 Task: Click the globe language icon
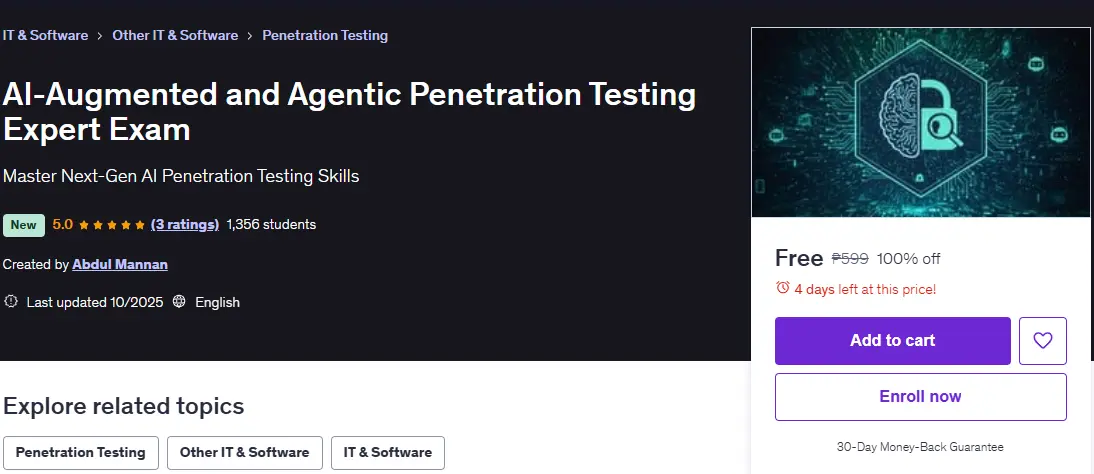coord(179,302)
